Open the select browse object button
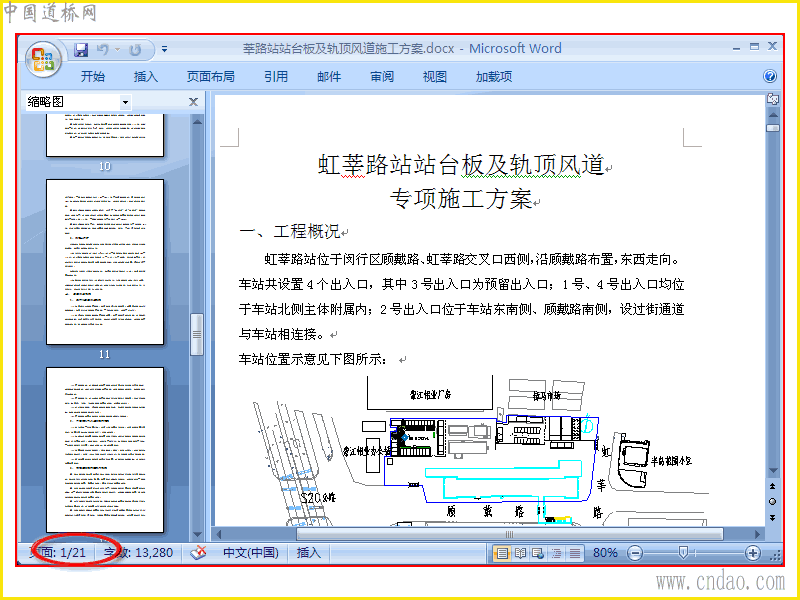The width and height of the screenshot is (800, 600). [x=772, y=502]
